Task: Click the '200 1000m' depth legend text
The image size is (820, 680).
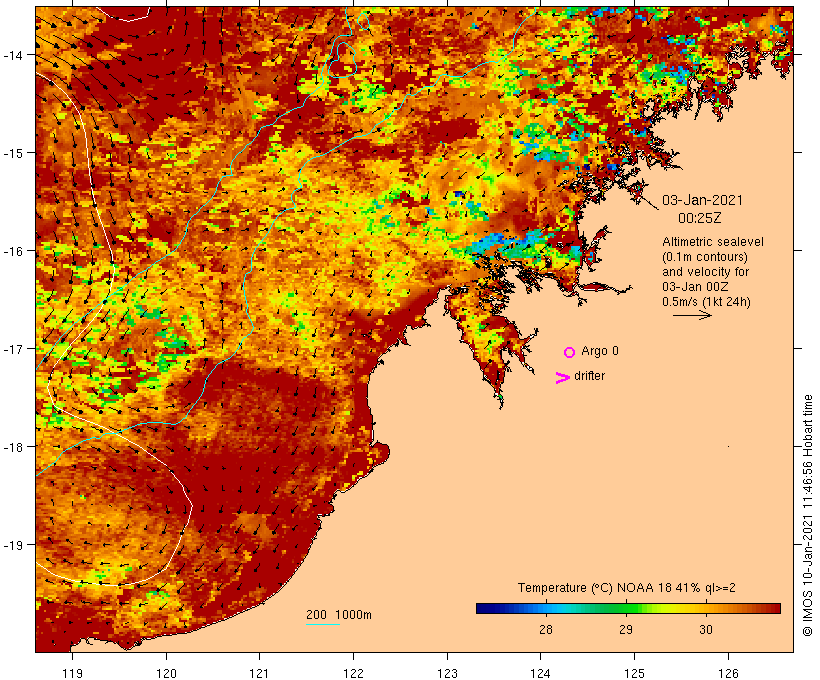Action: tap(339, 615)
